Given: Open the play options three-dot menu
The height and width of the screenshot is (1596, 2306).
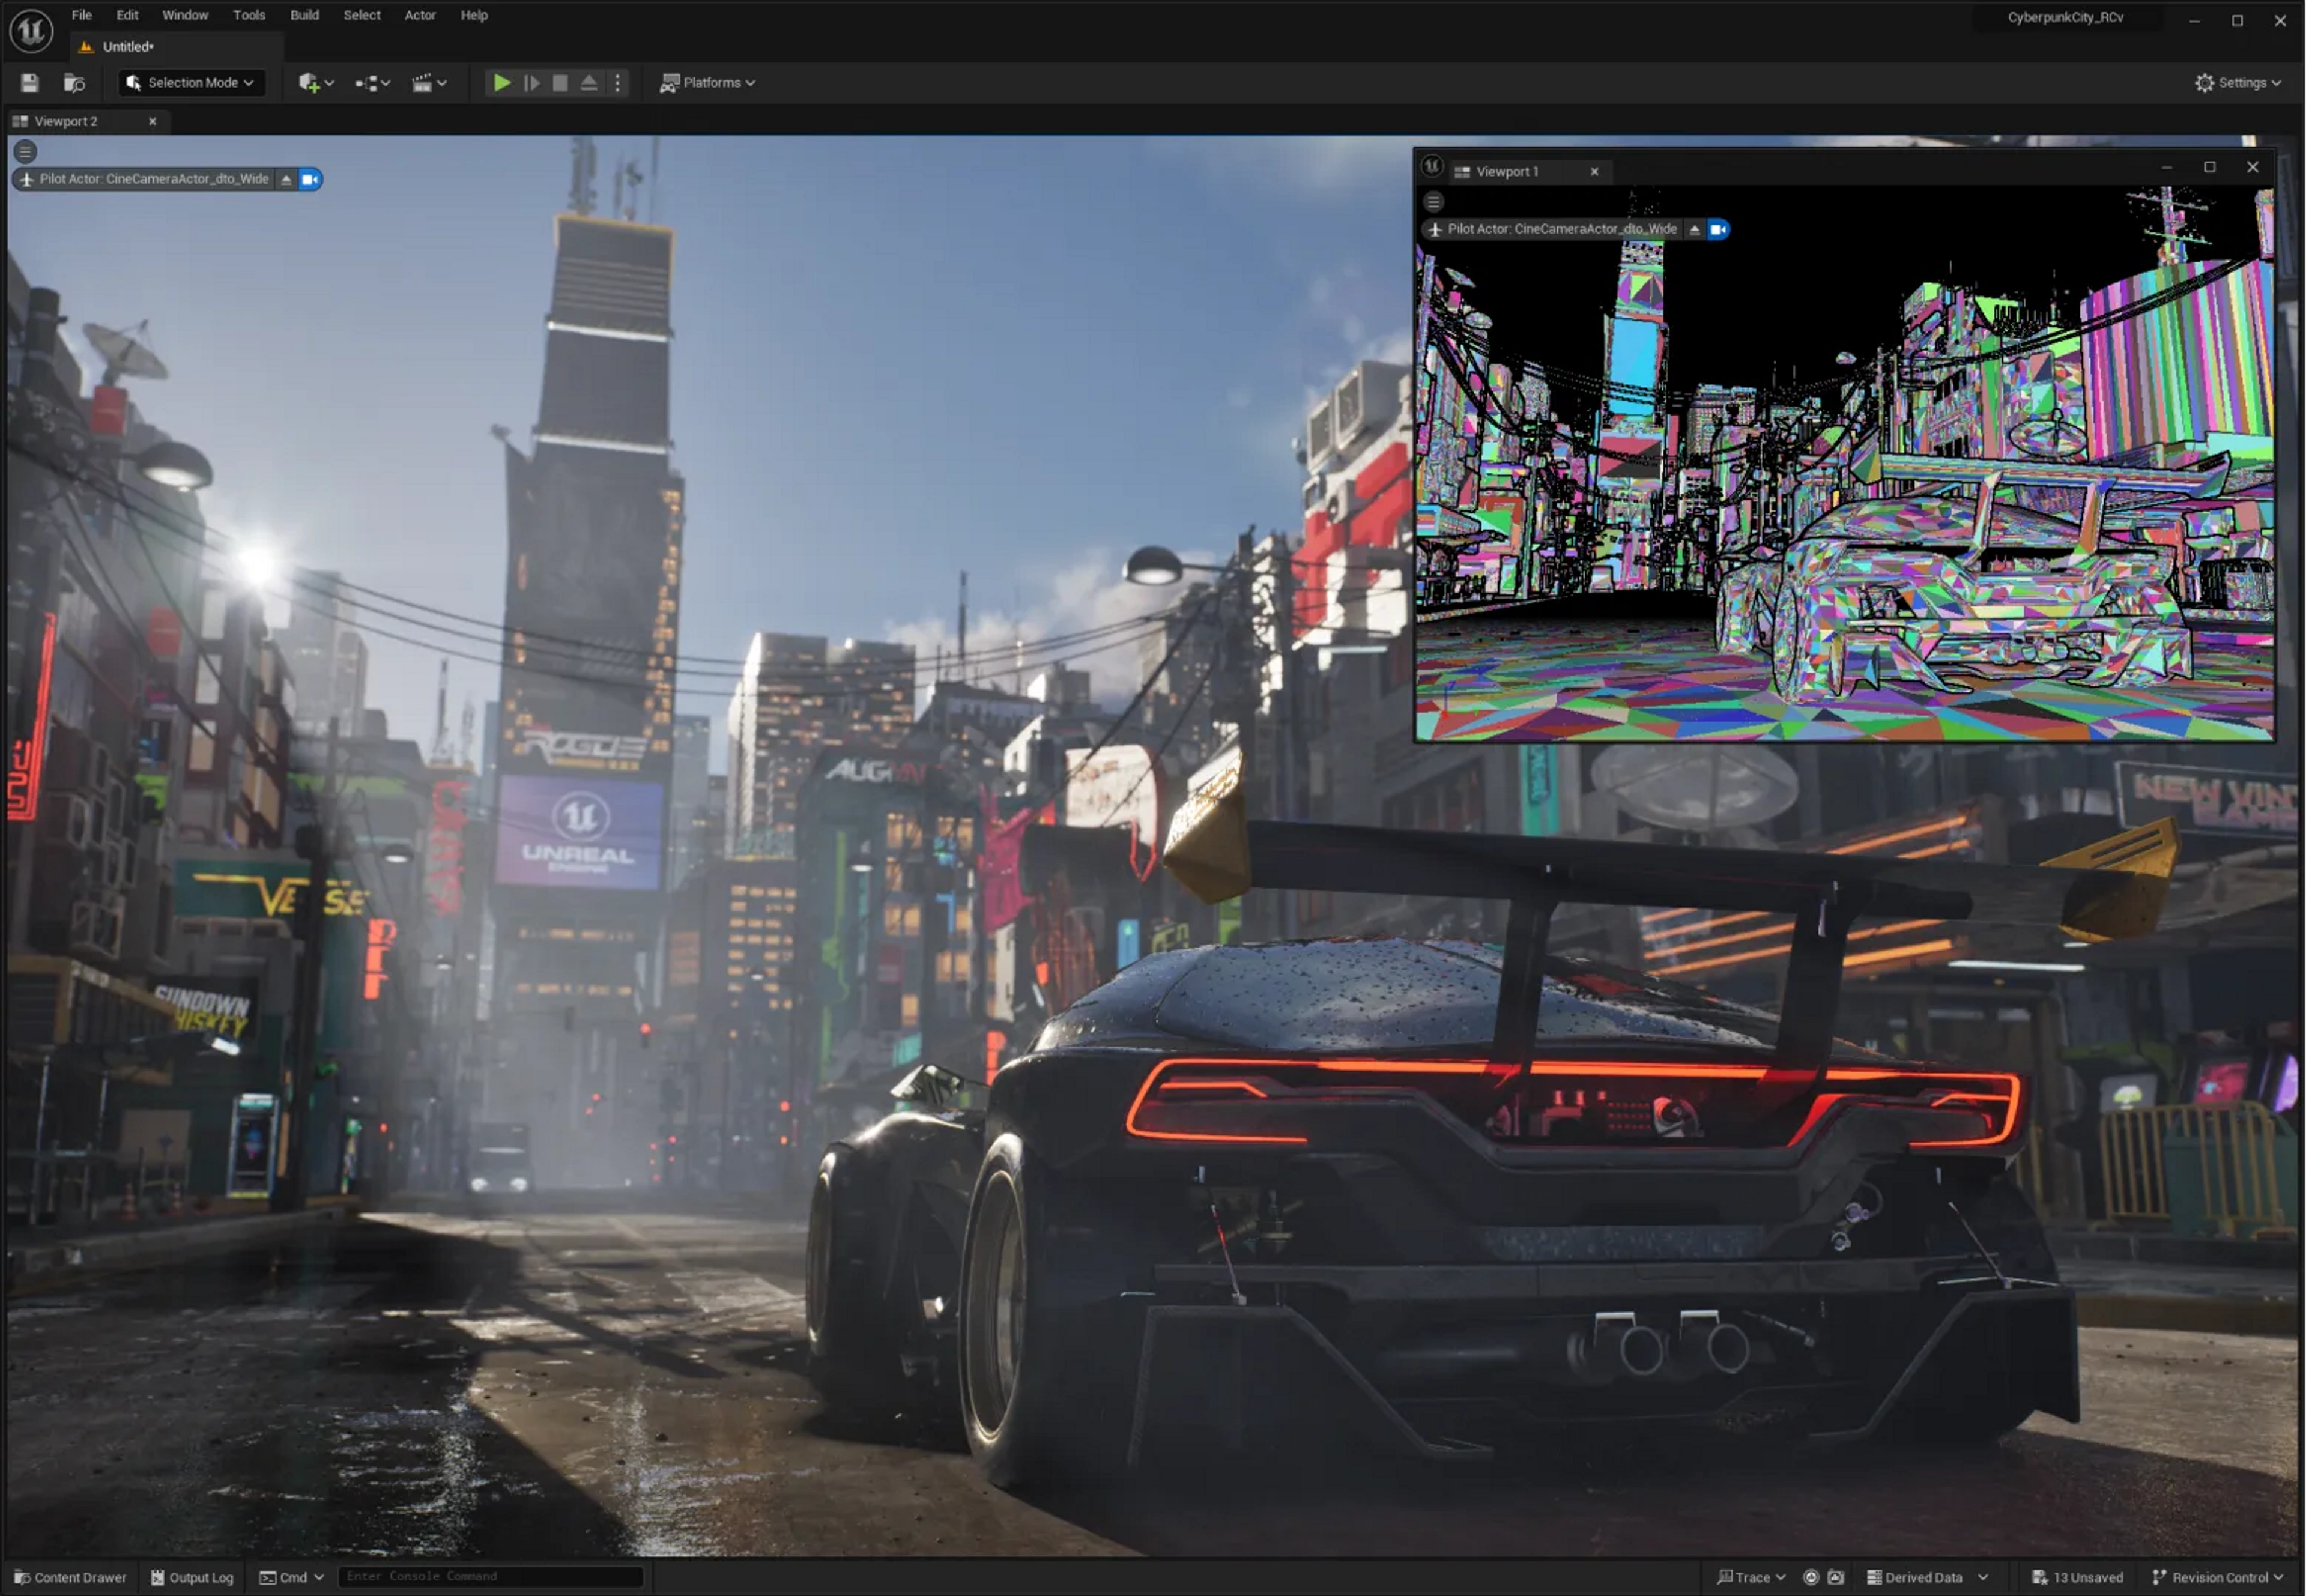Looking at the screenshot, I should point(617,83).
